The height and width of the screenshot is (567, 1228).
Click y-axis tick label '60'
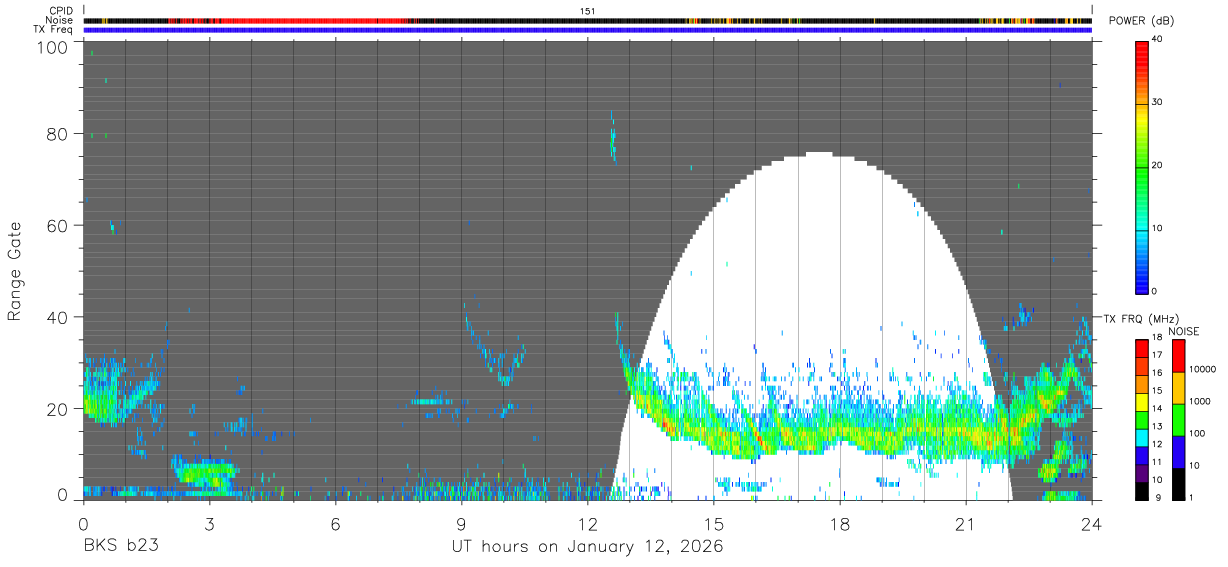[57, 226]
